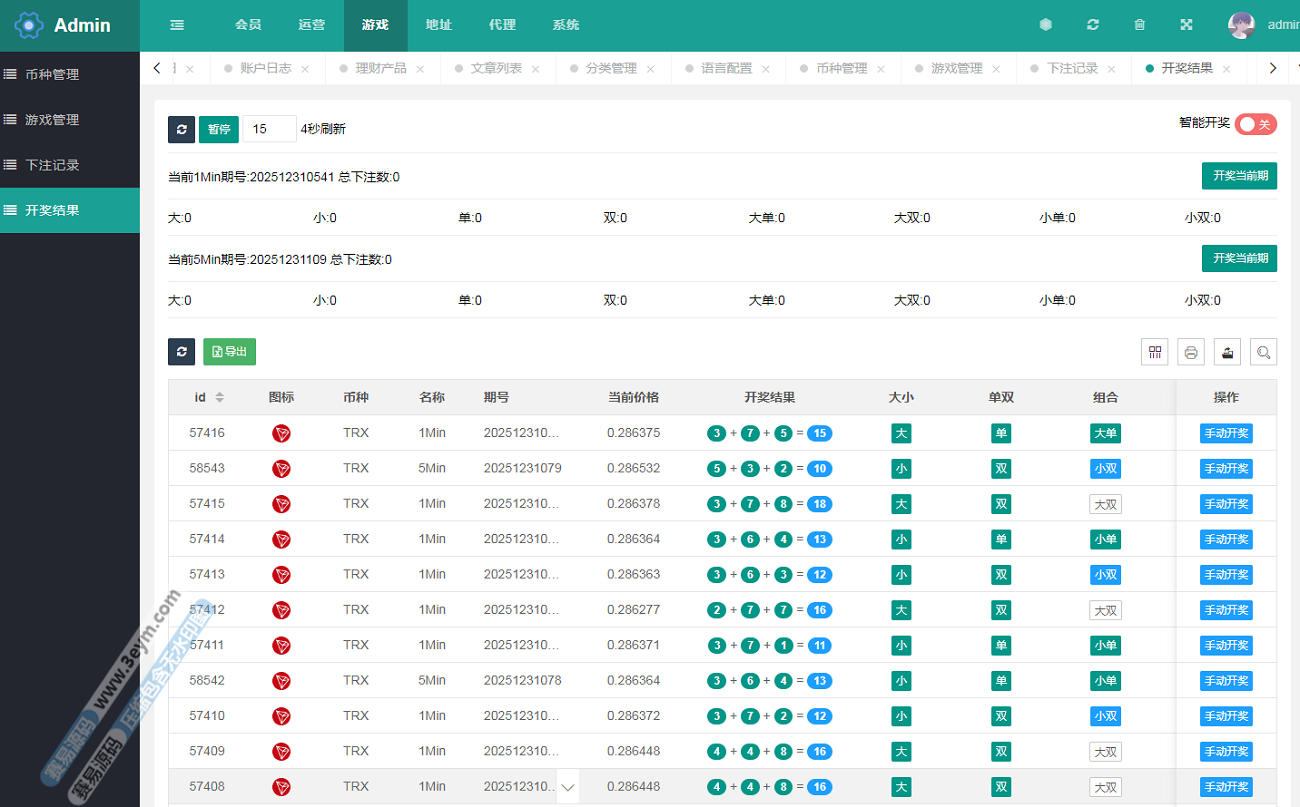Viewport: 1300px width, 807px height.
Task: Open the 会员 top menu
Action: point(248,25)
